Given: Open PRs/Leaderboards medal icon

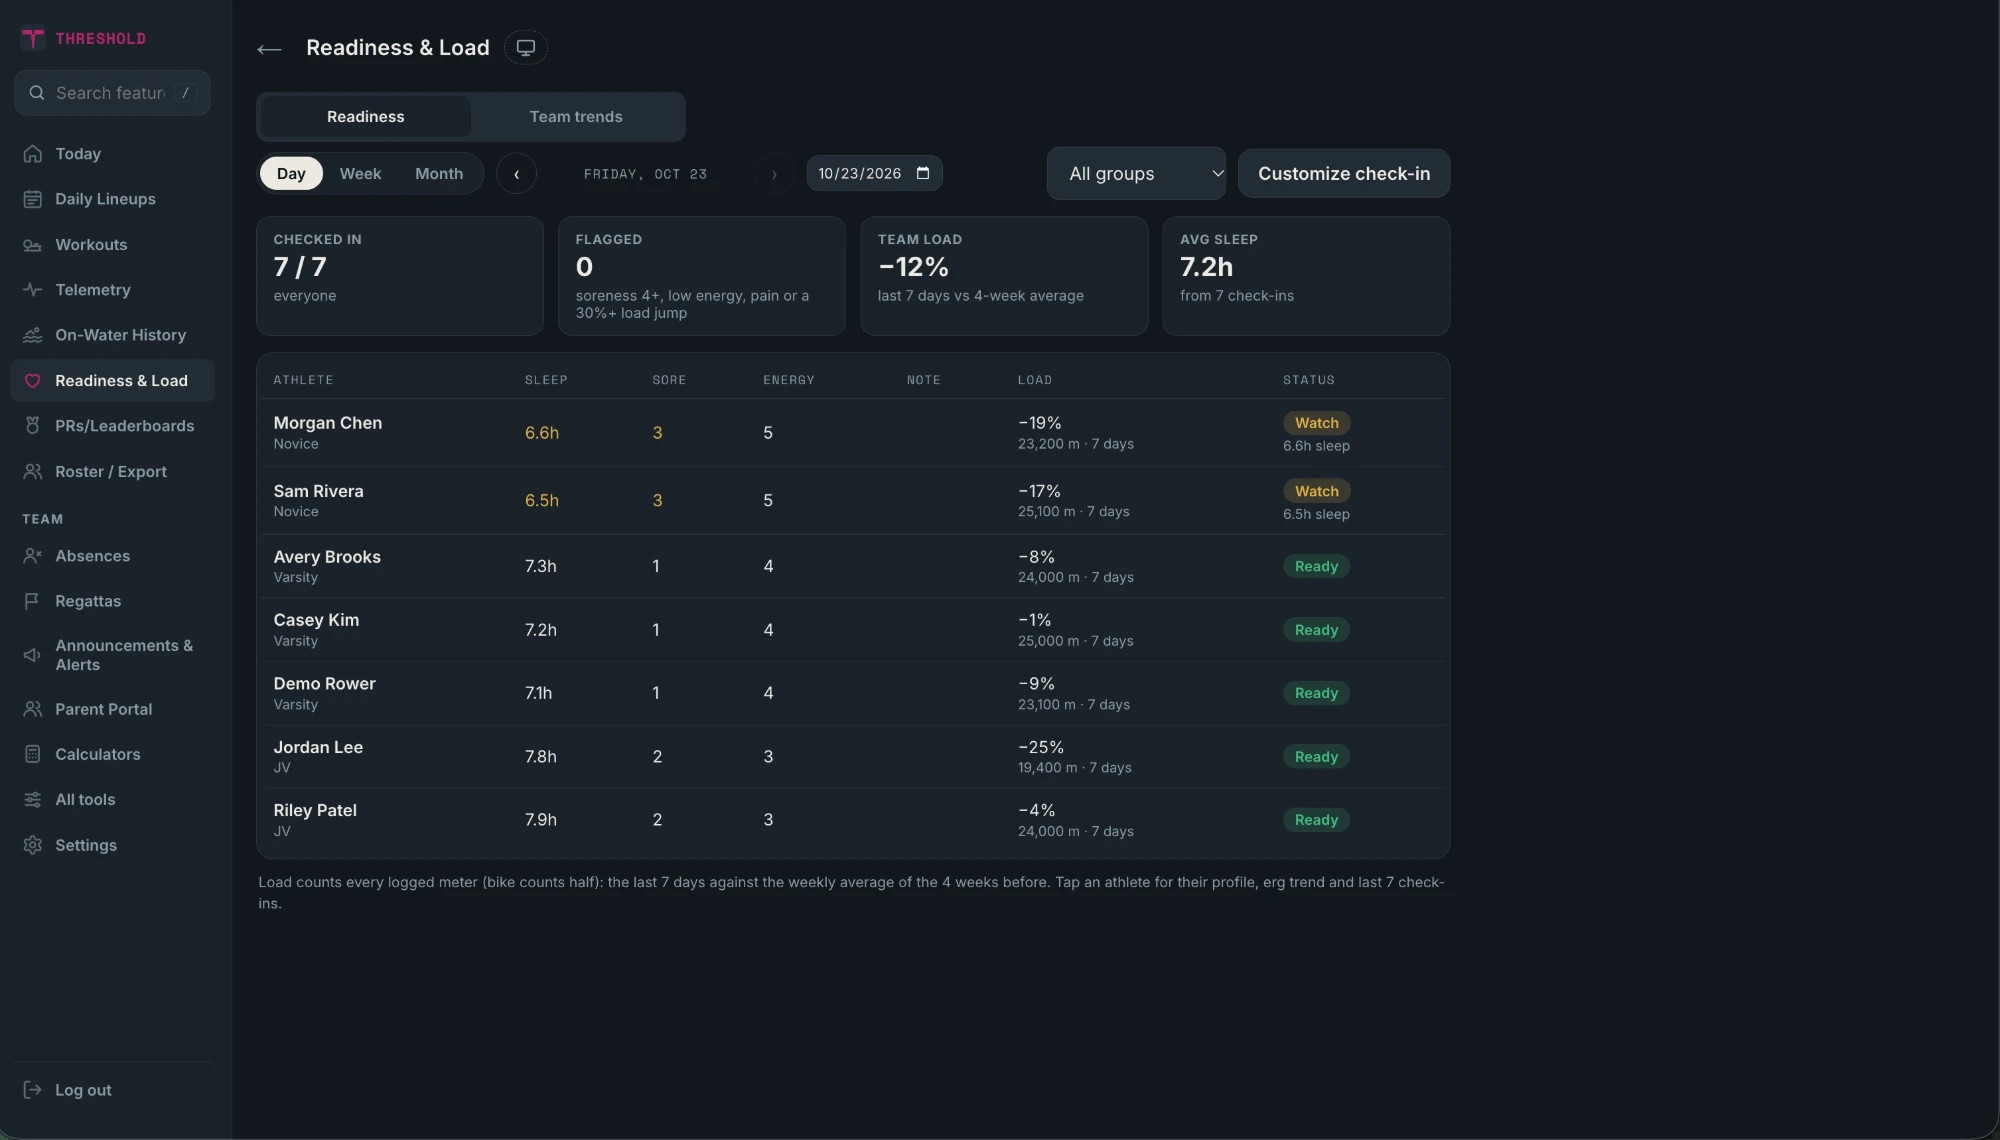Looking at the screenshot, I should coord(33,426).
